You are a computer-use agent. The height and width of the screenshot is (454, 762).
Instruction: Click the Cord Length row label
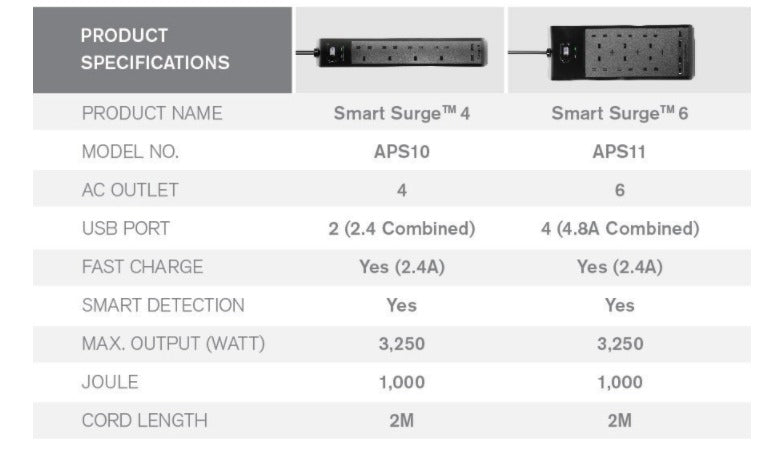[x=144, y=420]
